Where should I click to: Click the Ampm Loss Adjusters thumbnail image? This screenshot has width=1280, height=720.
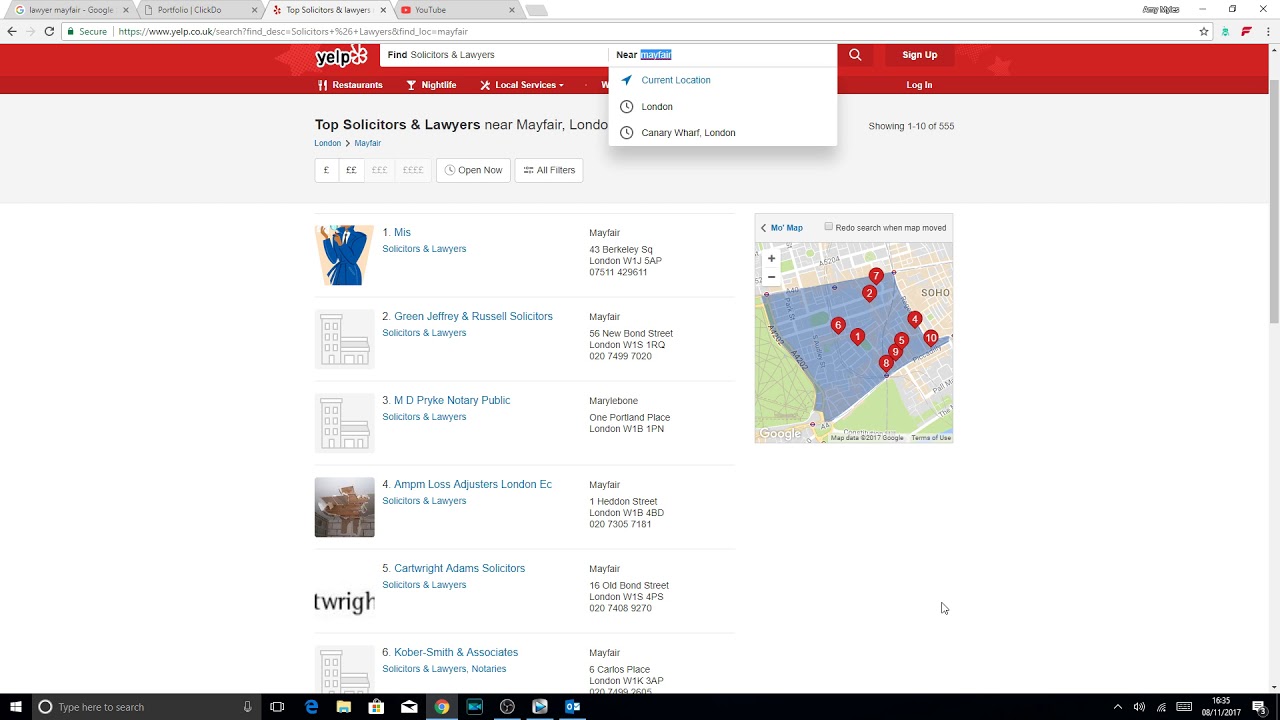pos(344,507)
